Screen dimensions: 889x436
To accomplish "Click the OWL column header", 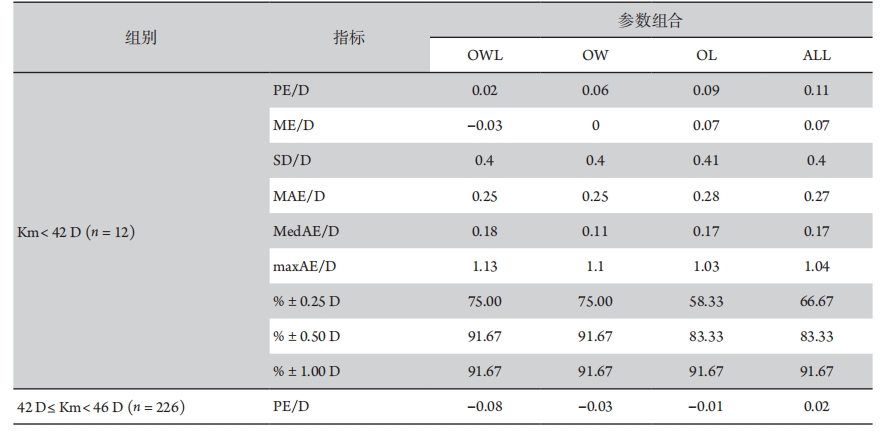I will tap(485, 55).
